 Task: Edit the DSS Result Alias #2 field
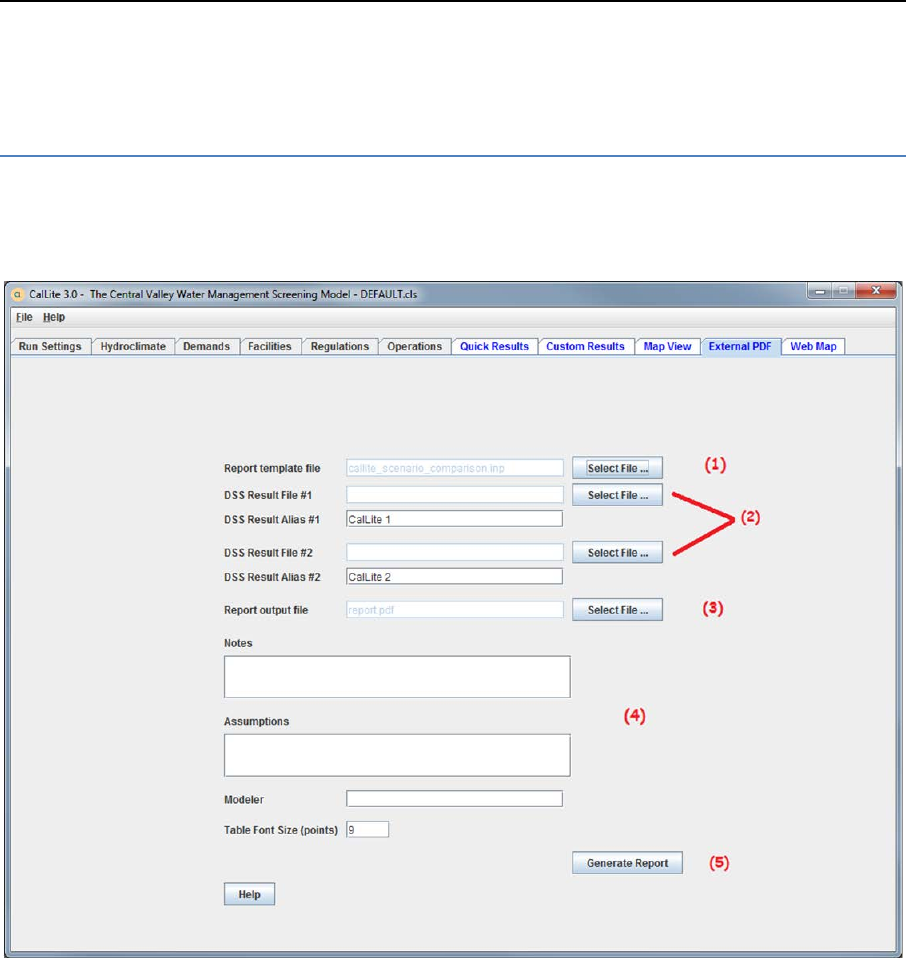pyautogui.click(x=455, y=577)
